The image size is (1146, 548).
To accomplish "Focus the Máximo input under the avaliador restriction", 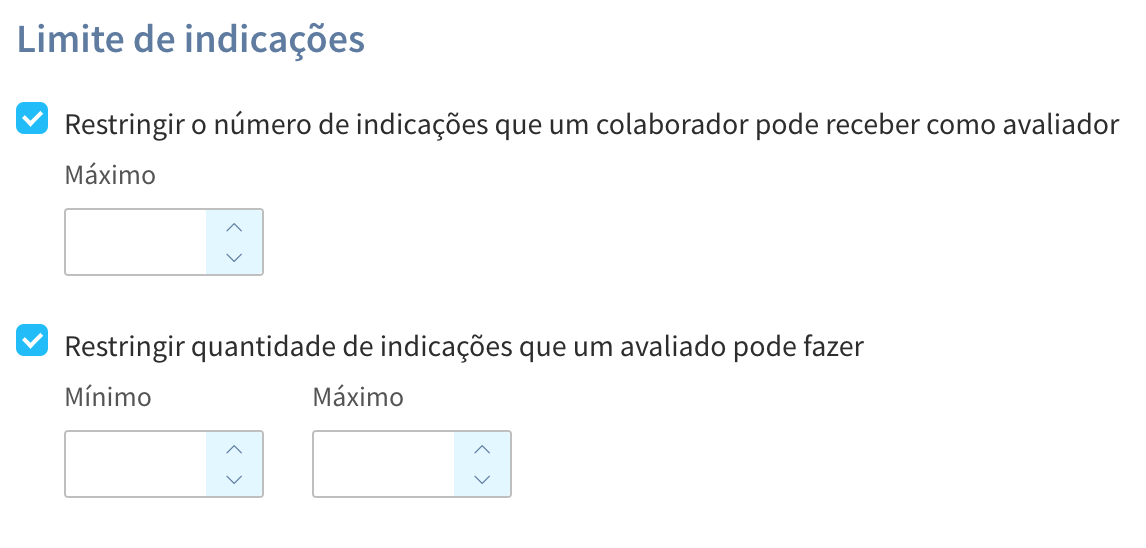I will (x=136, y=242).
